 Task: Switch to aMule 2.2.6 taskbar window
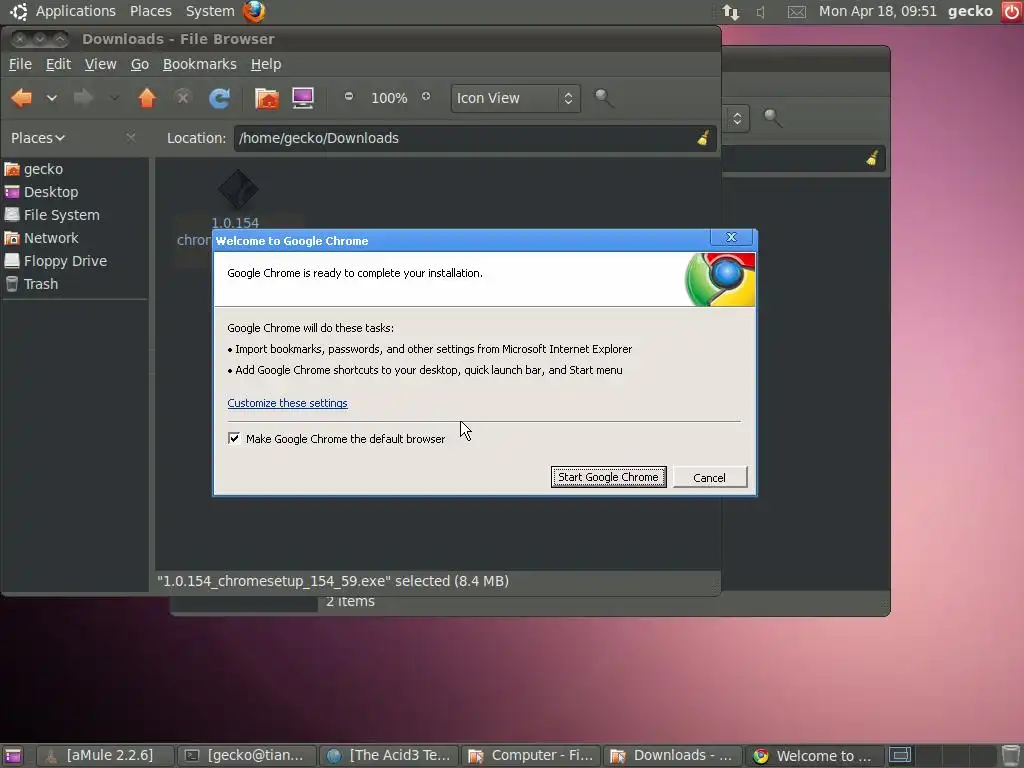pyautogui.click(x=104, y=756)
